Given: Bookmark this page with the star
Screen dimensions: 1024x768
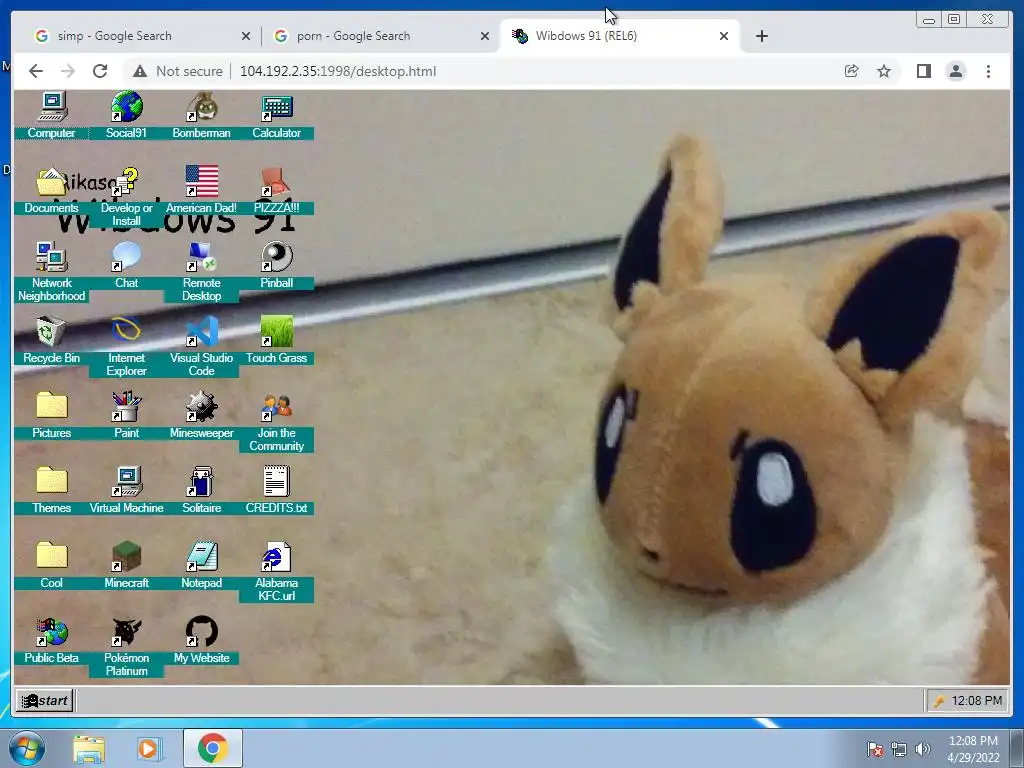Looking at the screenshot, I should (x=884, y=71).
